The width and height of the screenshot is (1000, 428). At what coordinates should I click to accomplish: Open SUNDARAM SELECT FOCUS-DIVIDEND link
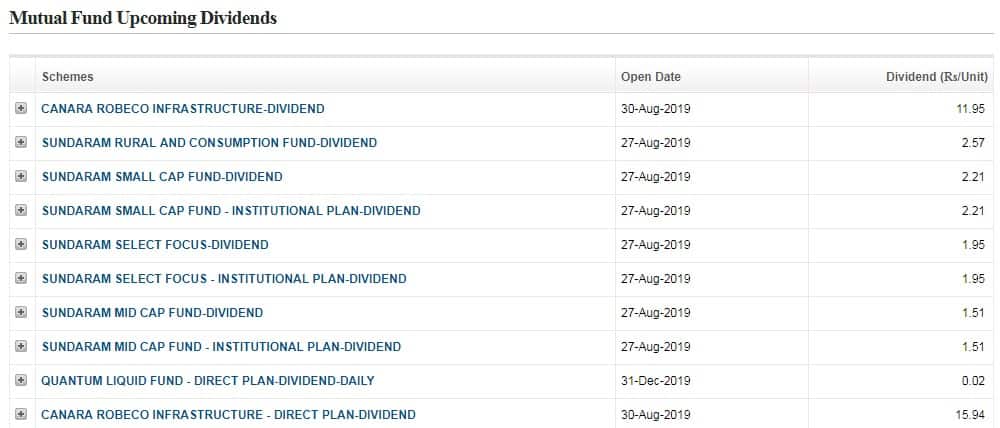(155, 244)
